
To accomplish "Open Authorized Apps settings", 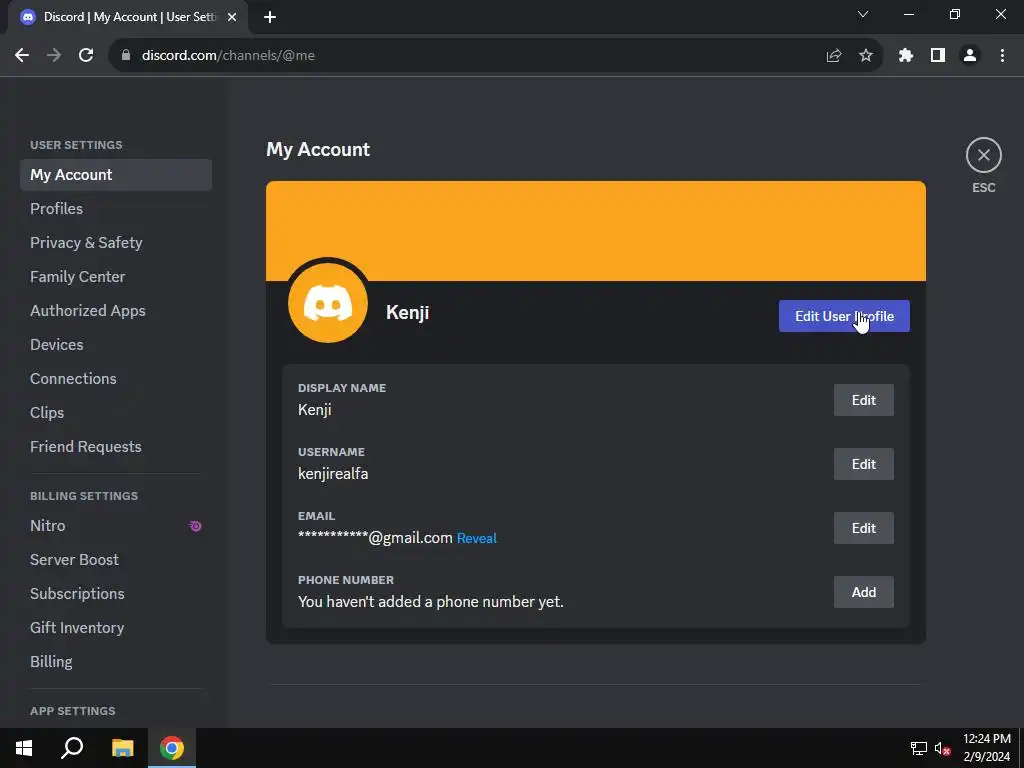I will (116, 311).
